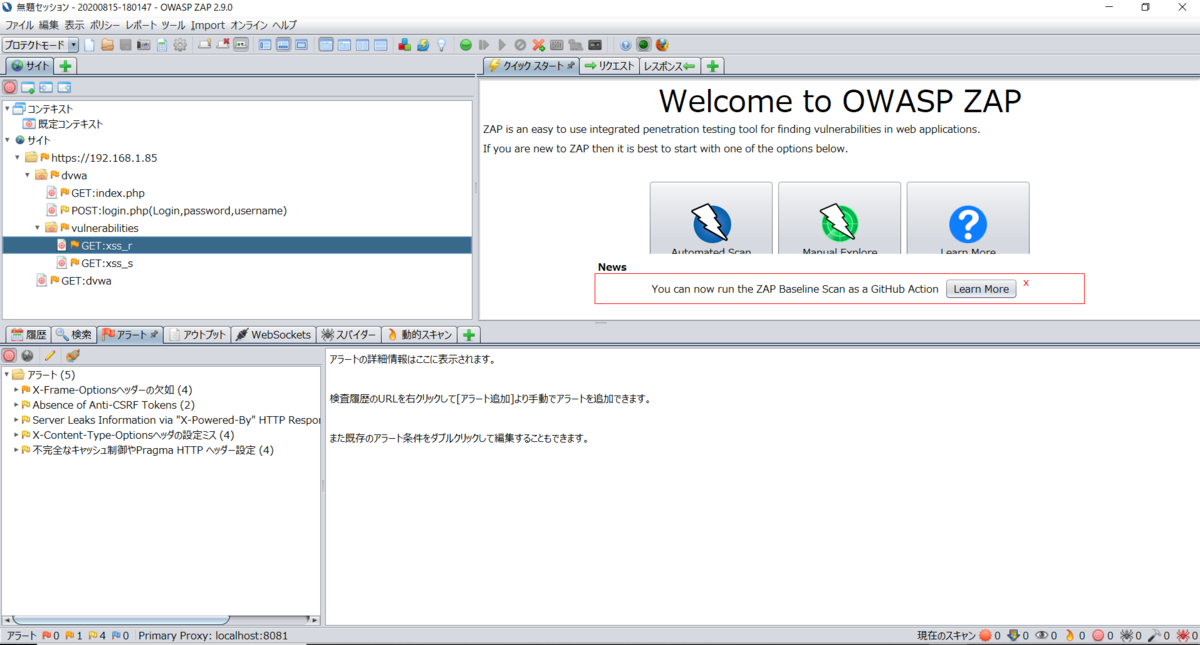This screenshot has width=1200, height=645.
Task: Open Options gear icon in toolbar
Action: [180, 45]
